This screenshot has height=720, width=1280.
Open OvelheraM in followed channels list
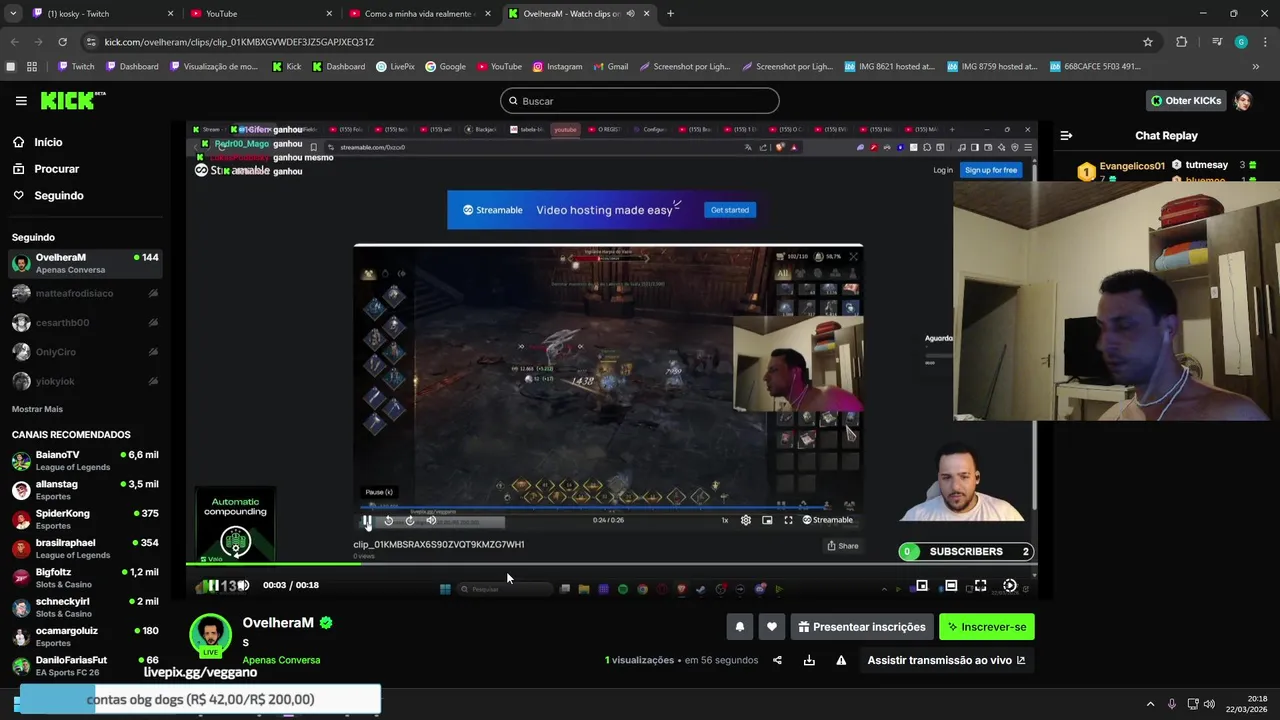(85, 264)
